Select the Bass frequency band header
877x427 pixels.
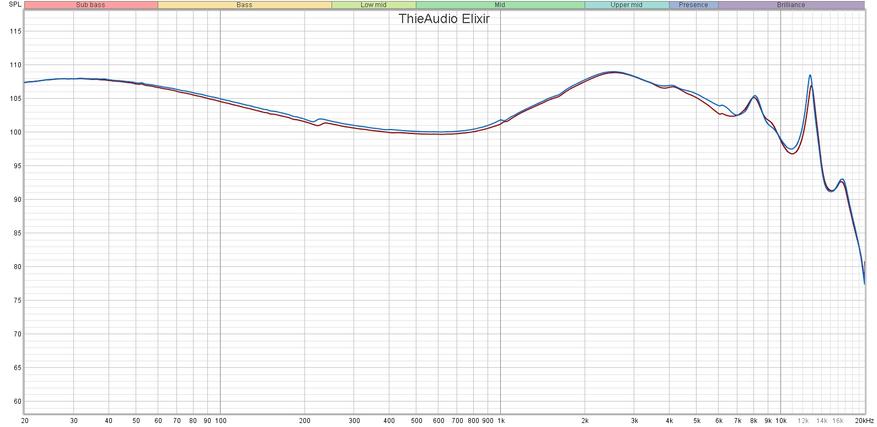[x=244, y=5]
